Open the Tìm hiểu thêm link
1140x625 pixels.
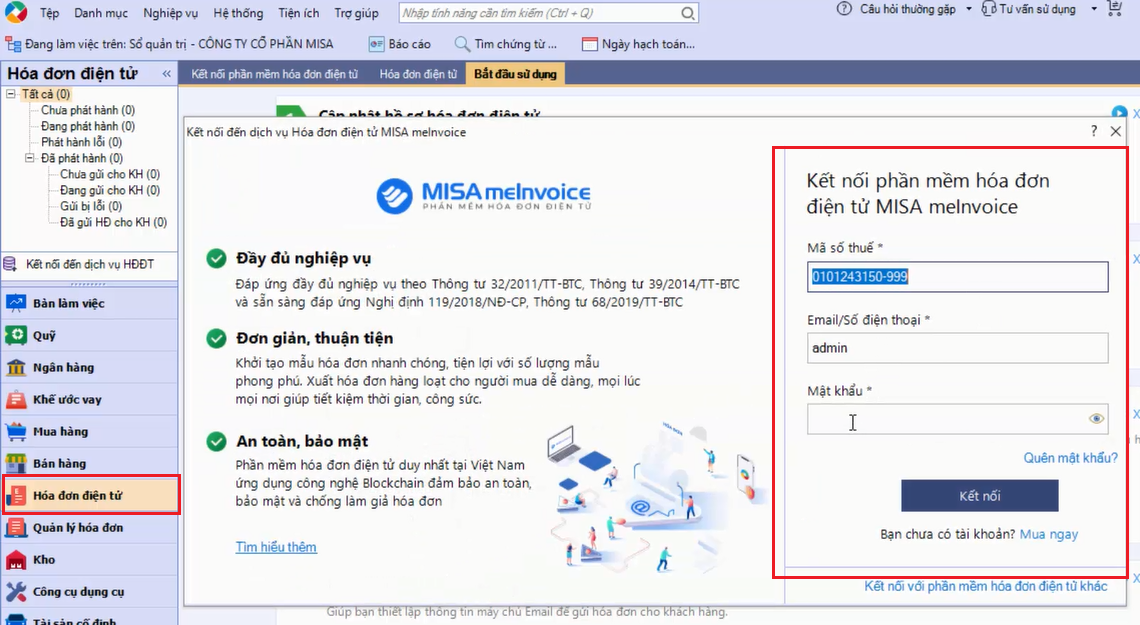(x=276, y=547)
